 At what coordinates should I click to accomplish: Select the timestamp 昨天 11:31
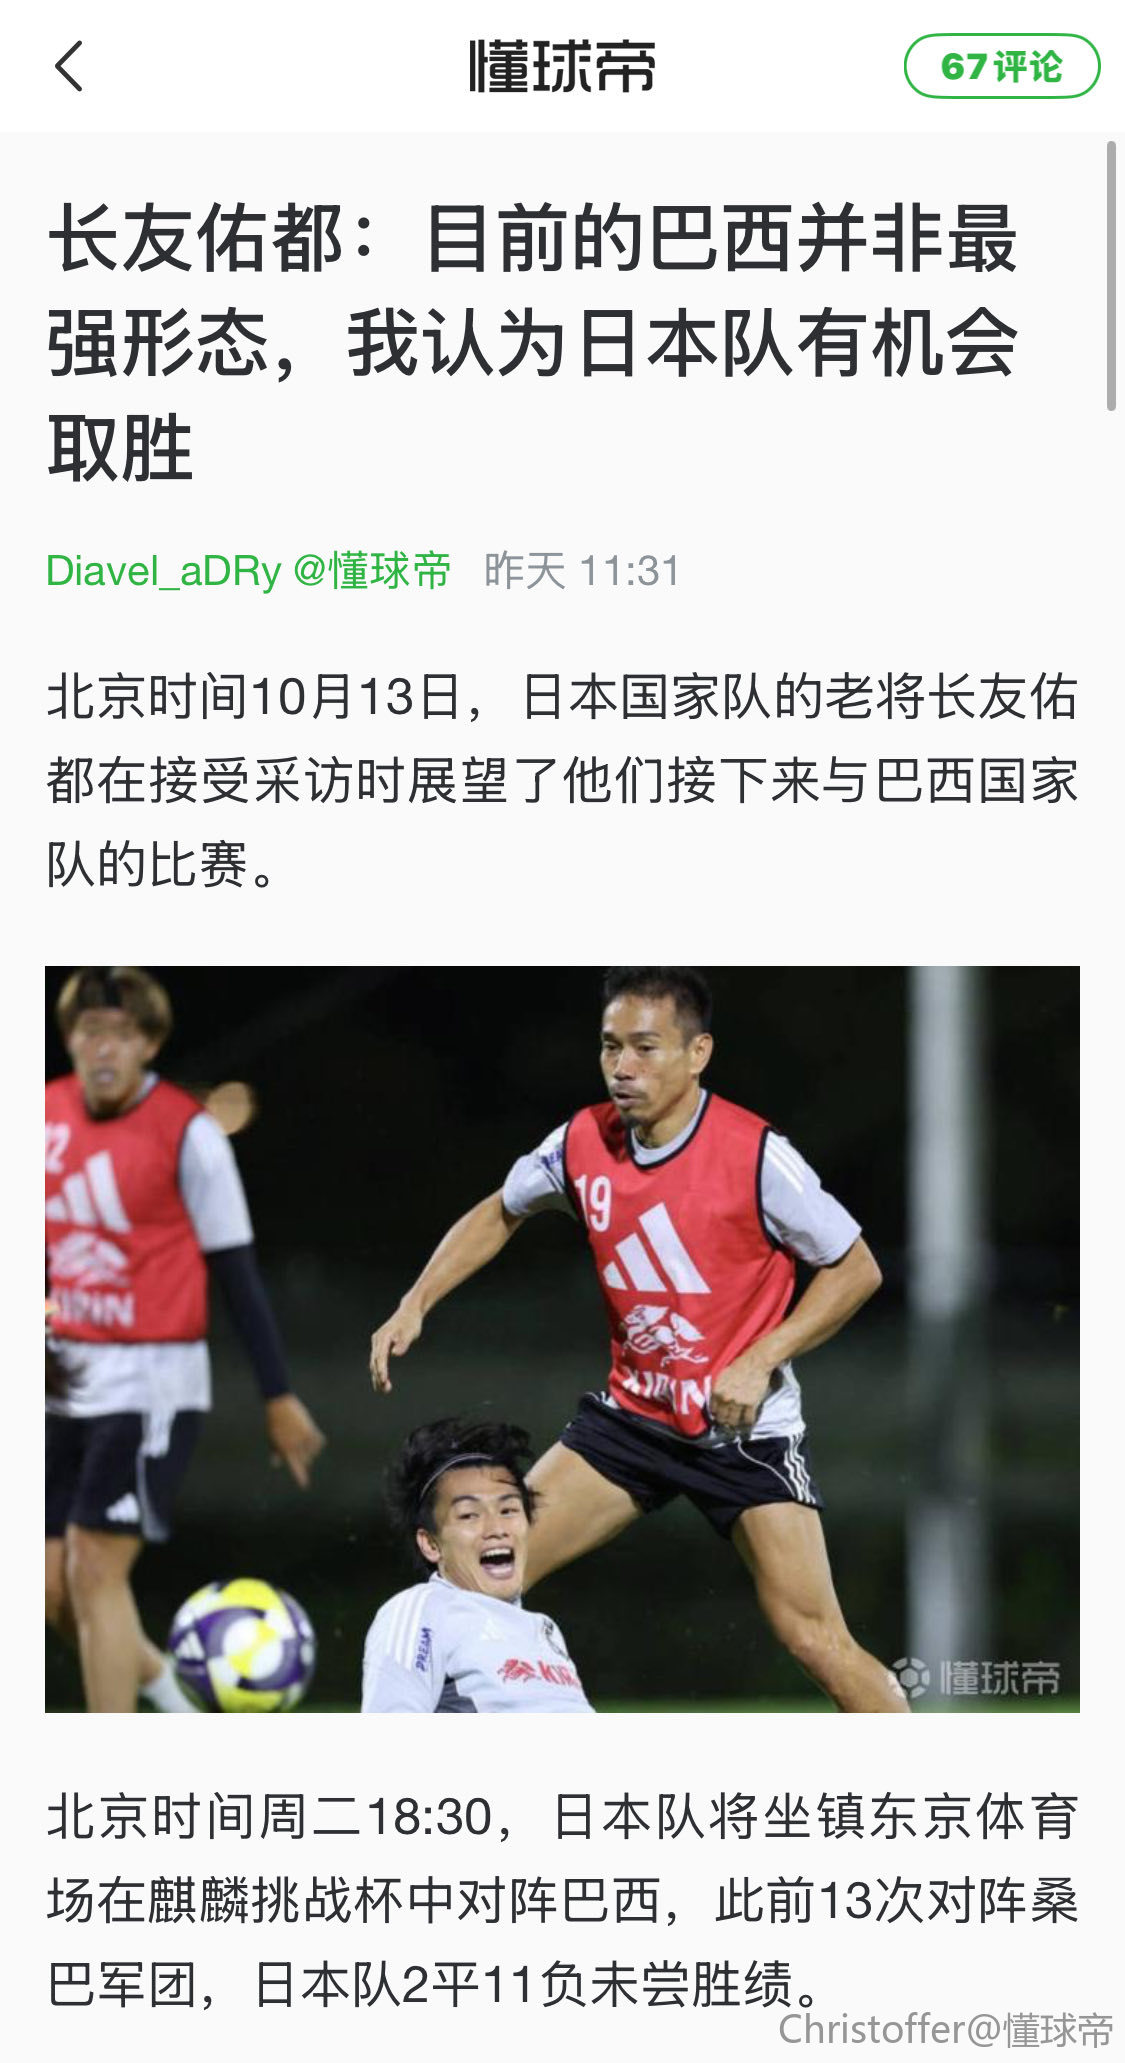(581, 571)
